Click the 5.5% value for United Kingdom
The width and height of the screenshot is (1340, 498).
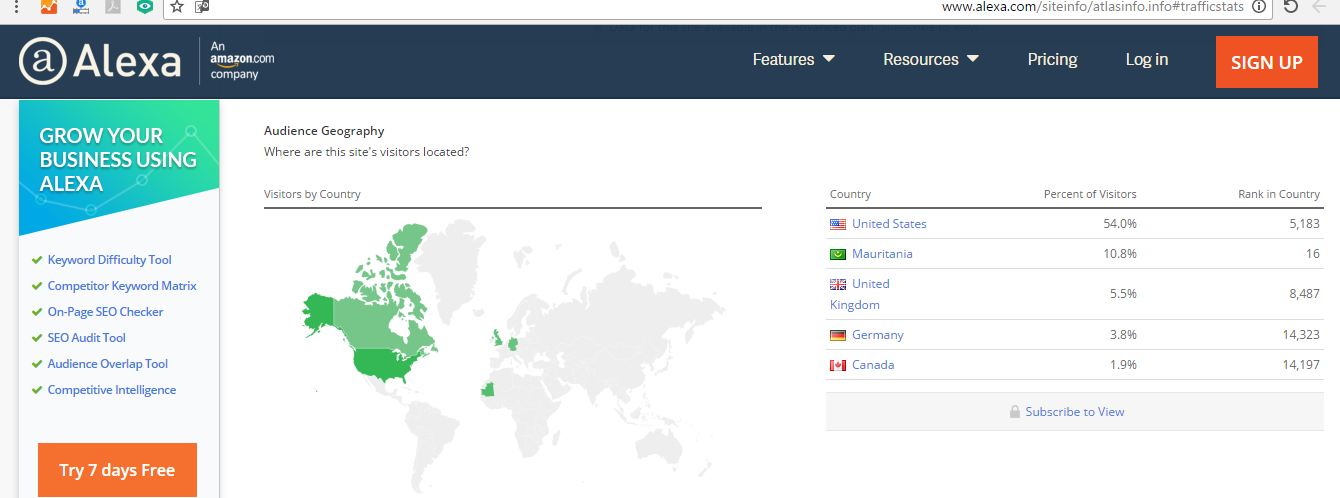pos(1123,294)
